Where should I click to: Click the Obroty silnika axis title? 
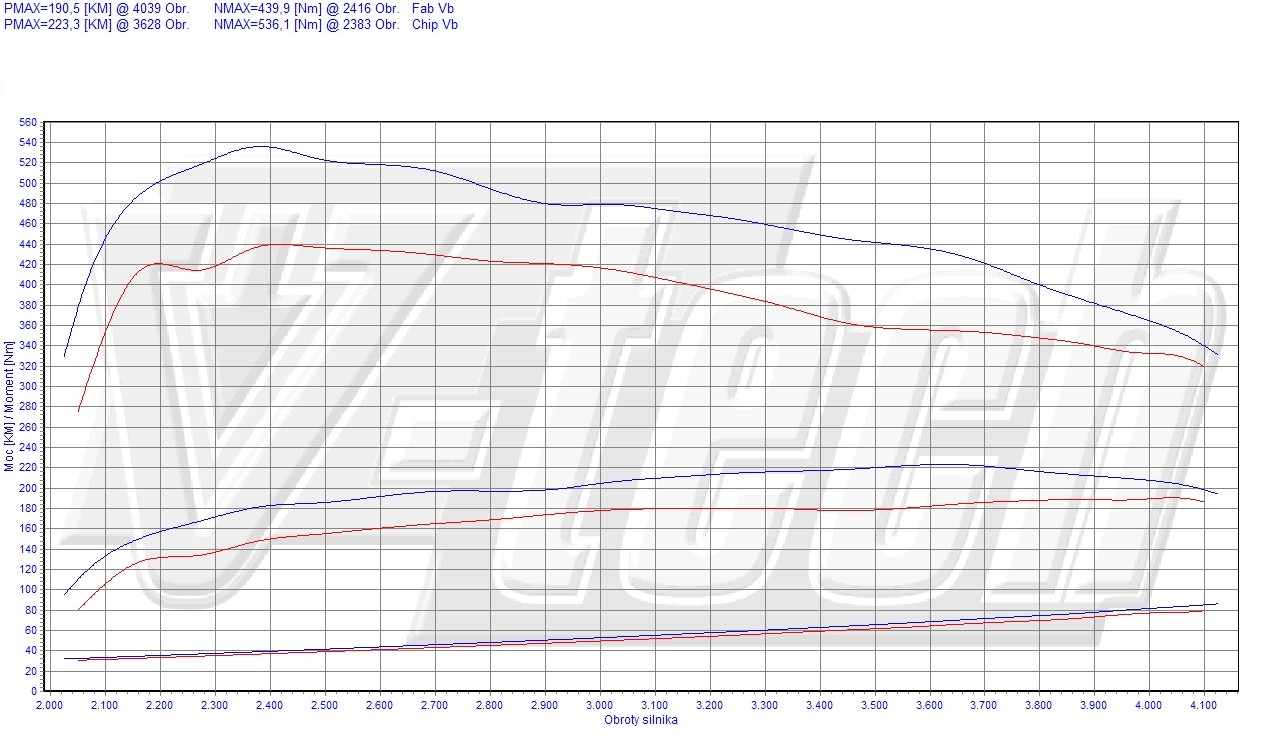pyautogui.click(x=640, y=720)
